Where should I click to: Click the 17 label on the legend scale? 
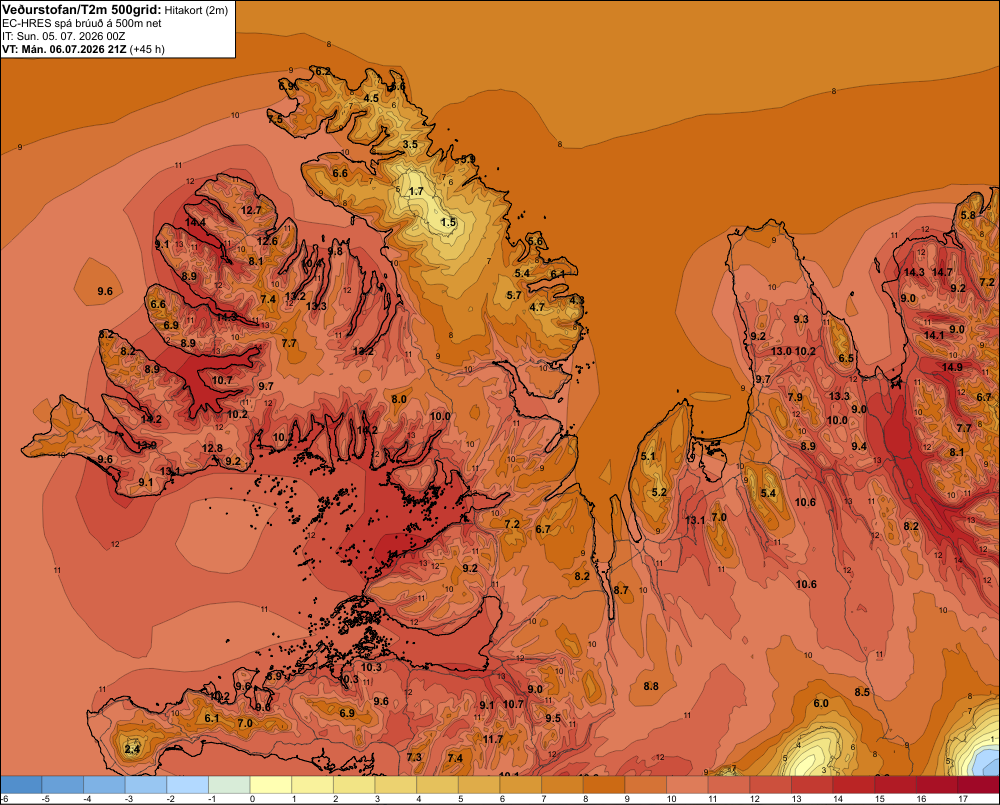coord(963,799)
